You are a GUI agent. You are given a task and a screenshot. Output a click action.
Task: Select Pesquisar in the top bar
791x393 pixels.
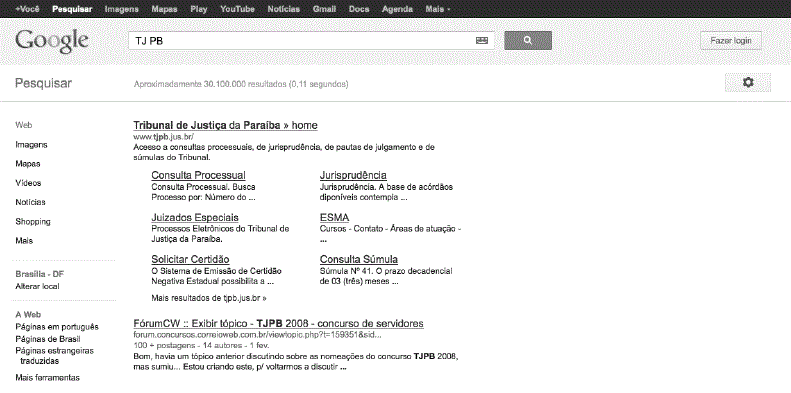coord(72,9)
